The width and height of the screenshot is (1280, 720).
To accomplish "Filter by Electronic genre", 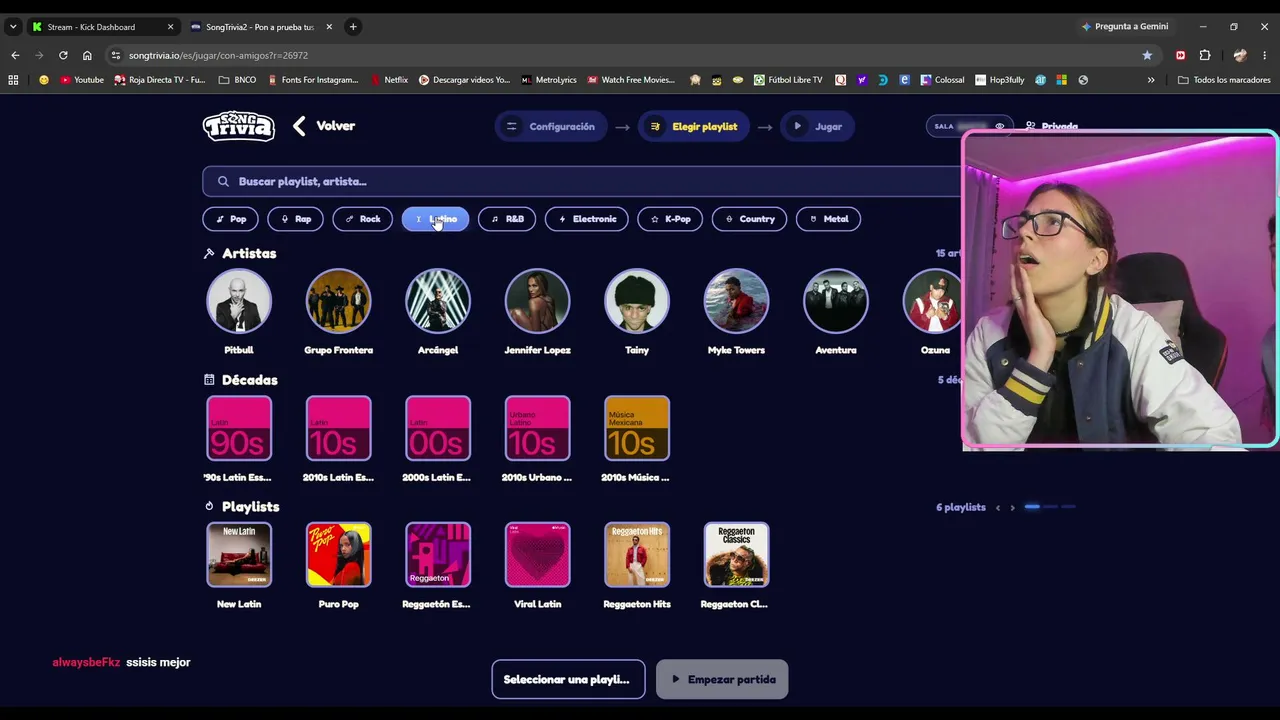I will [x=586, y=219].
